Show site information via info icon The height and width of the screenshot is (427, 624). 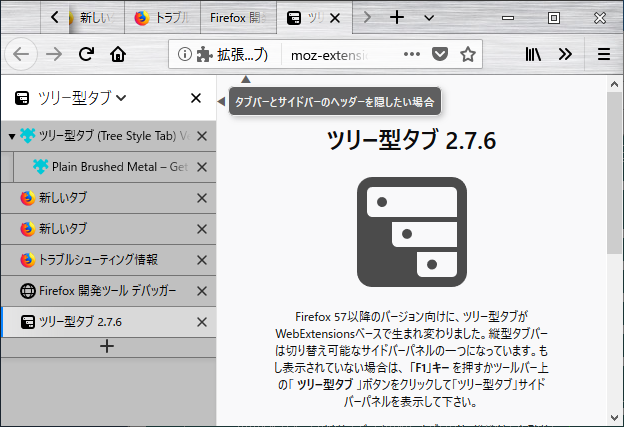click(x=184, y=54)
